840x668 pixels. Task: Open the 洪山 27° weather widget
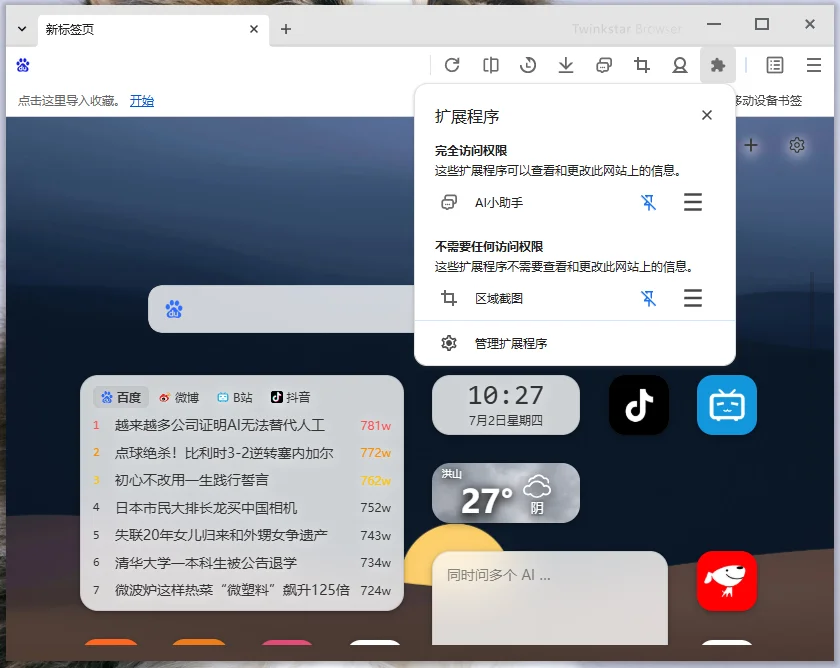(506, 493)
